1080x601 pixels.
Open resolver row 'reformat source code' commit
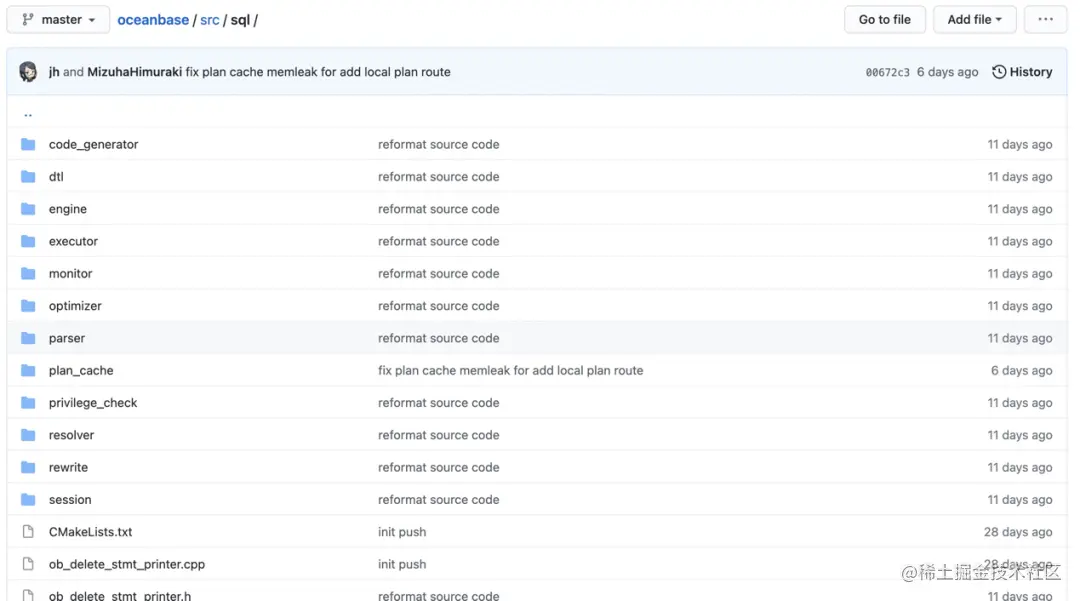click(x=439, y=435)
